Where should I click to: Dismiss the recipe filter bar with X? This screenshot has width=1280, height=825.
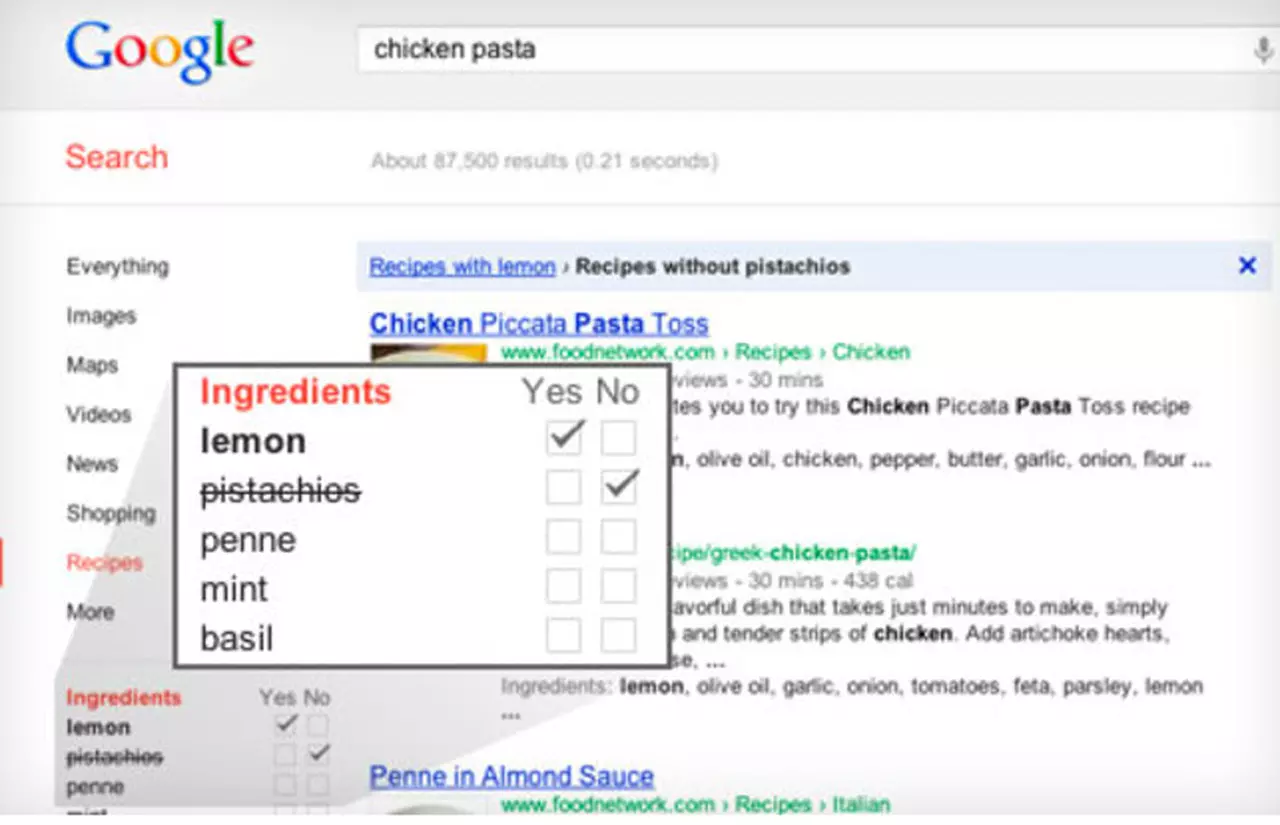click(x=1247, y=266)
